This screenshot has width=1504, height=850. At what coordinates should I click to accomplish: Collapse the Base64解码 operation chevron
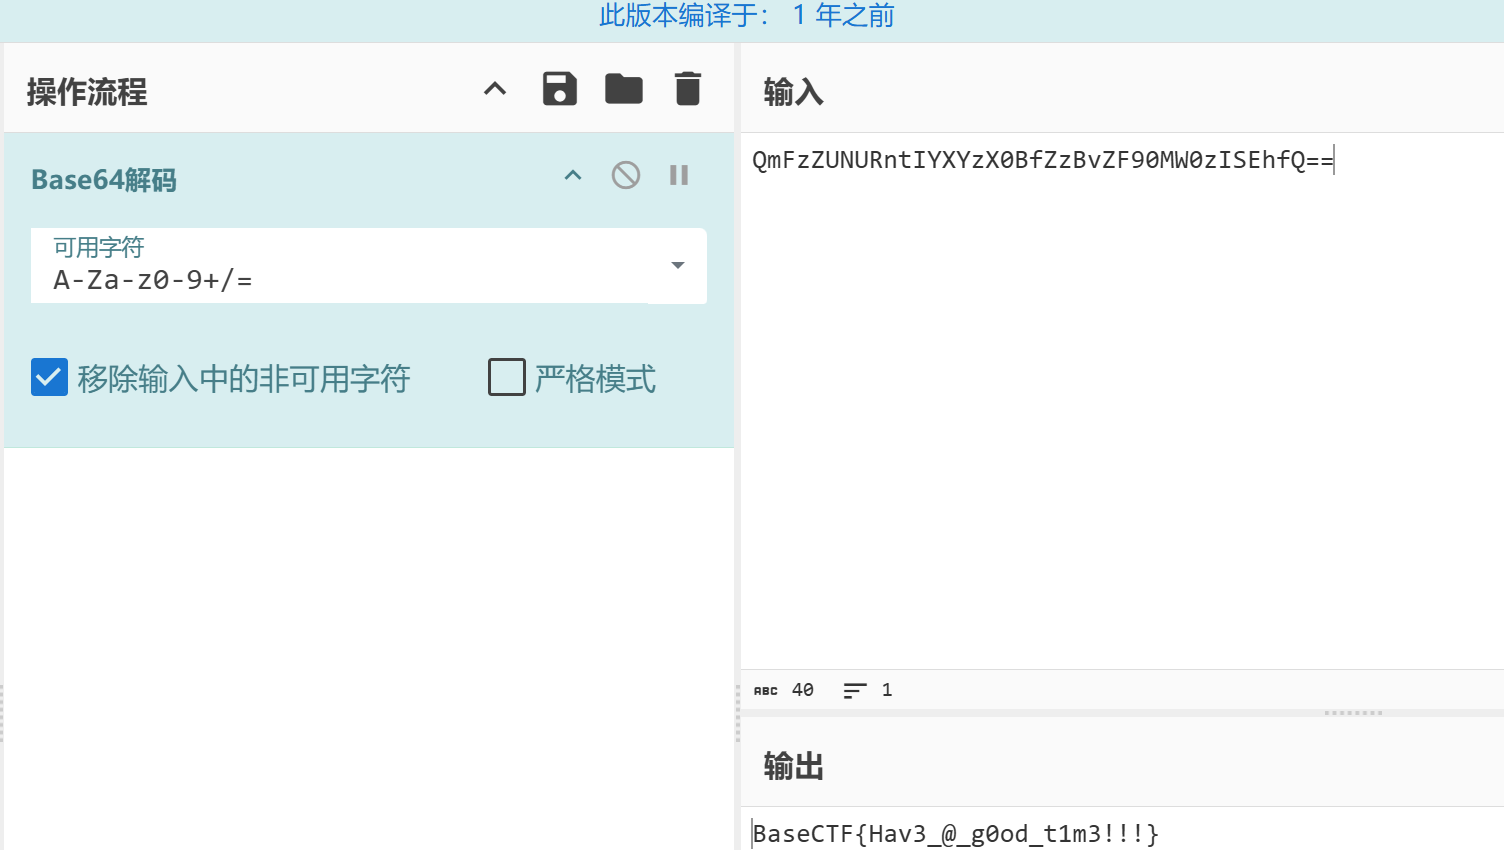click(x=573, y=176)
